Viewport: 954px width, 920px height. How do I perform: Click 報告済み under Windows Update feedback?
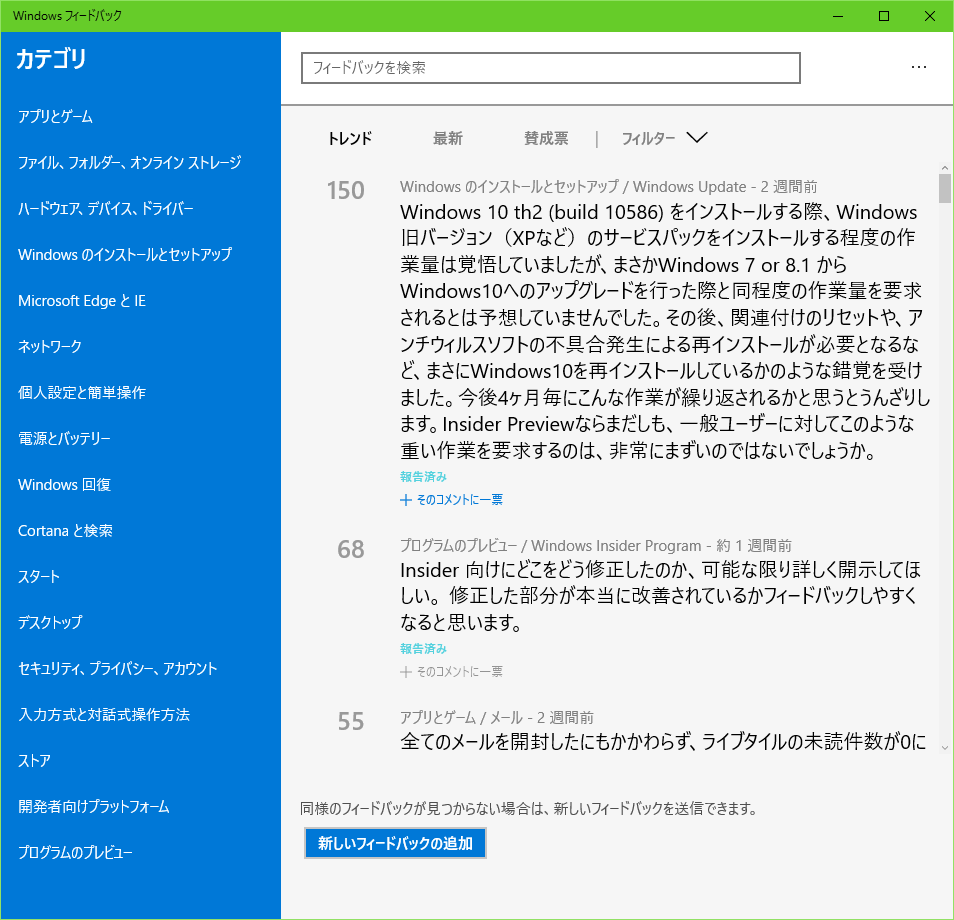coord(423,476)
